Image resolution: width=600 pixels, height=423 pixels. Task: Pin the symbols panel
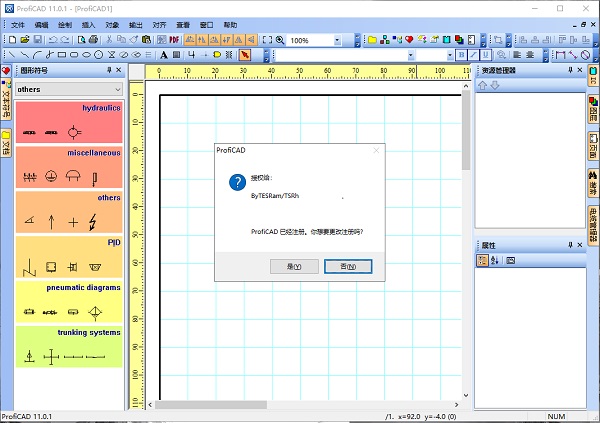coord(109,70)
